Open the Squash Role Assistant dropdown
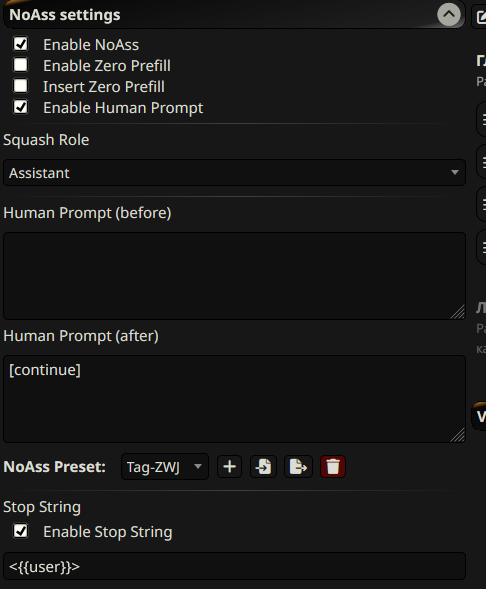The image size is (486, 589). [x=234, y=173]
